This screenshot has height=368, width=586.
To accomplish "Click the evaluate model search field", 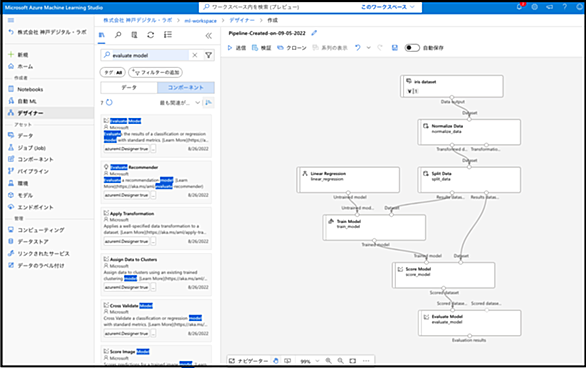I will click(149, 55).
